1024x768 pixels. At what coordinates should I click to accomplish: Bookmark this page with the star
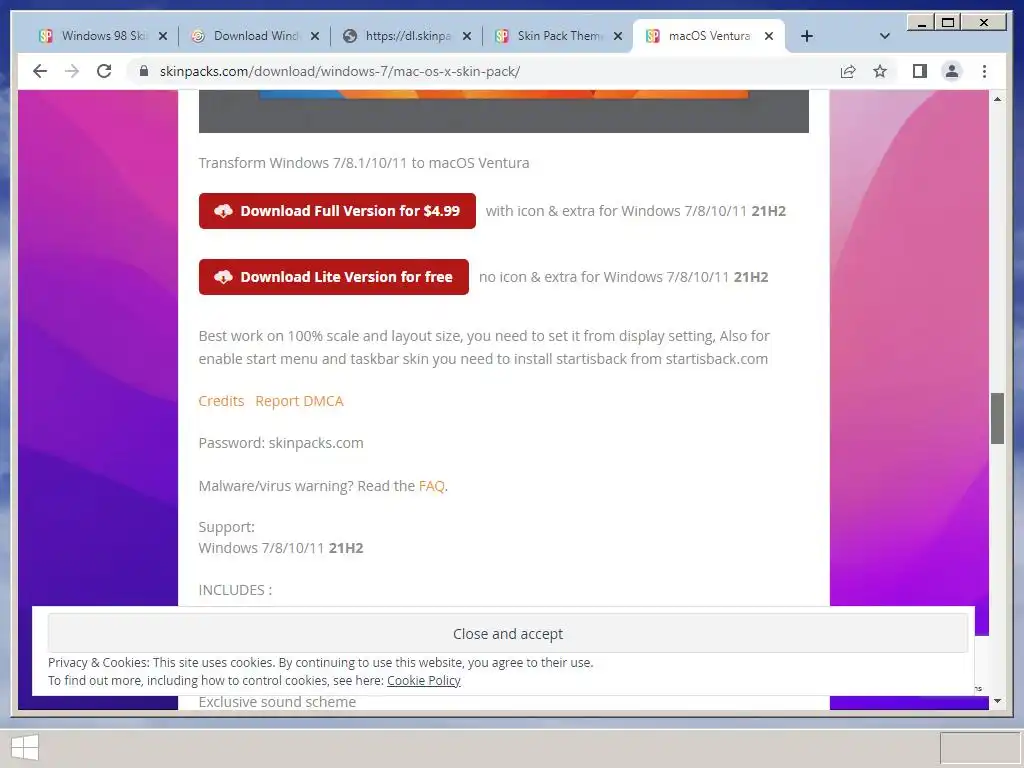tap(880, 71)
